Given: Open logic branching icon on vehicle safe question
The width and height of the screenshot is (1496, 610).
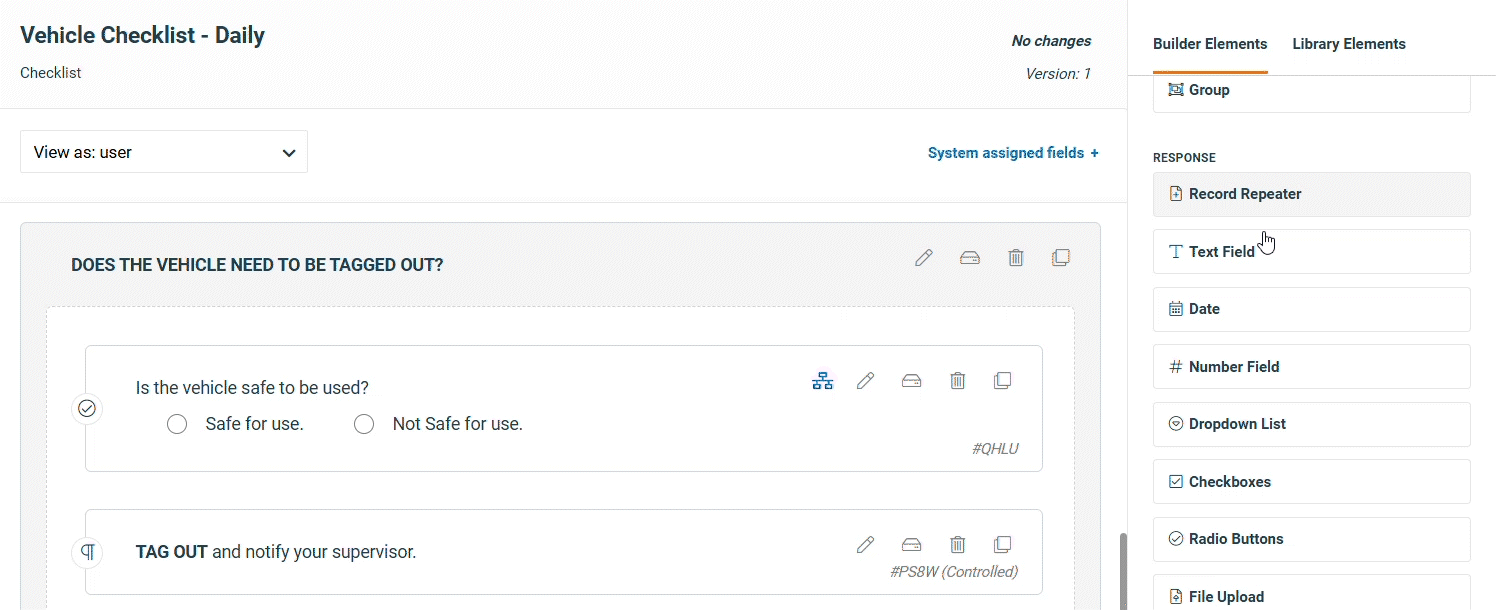Looking at the screenshot, I should point(823,381).
